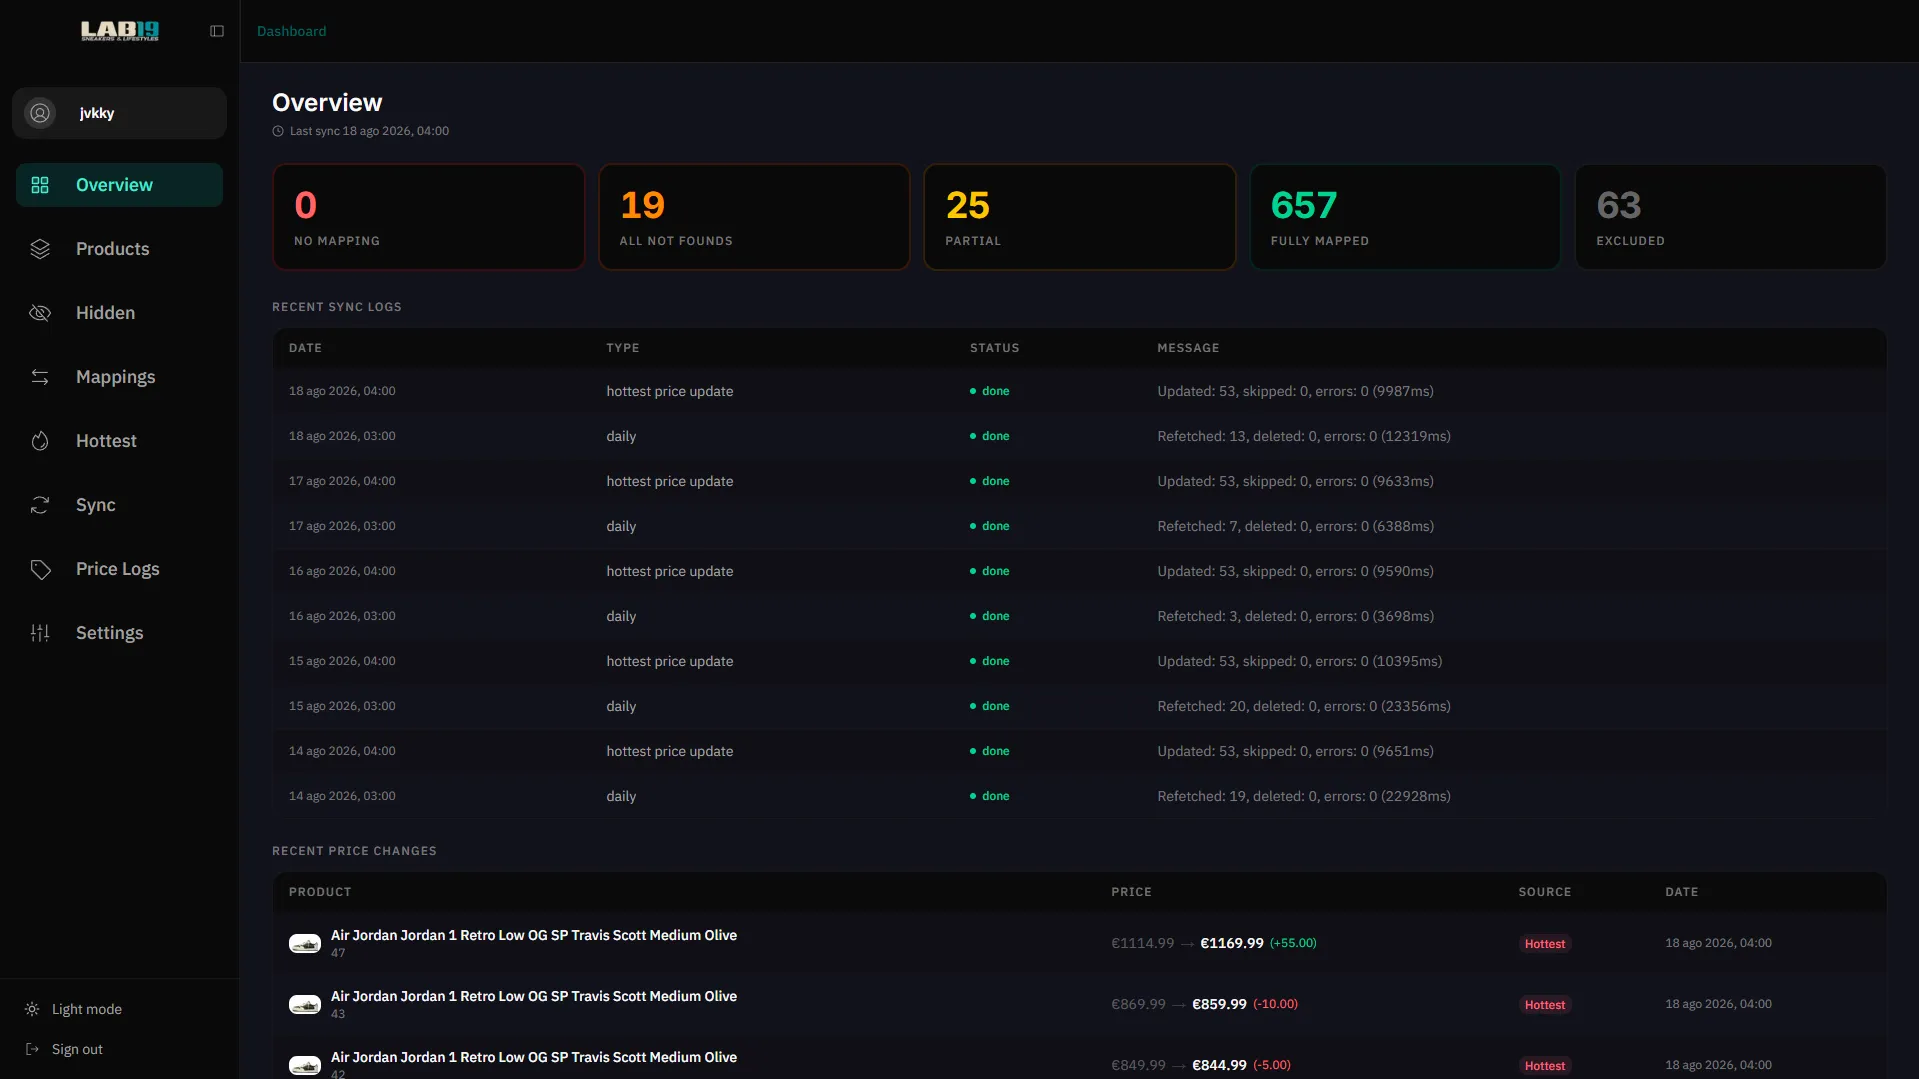Click the Light mode sun icon

click(x=32, y=1009)
